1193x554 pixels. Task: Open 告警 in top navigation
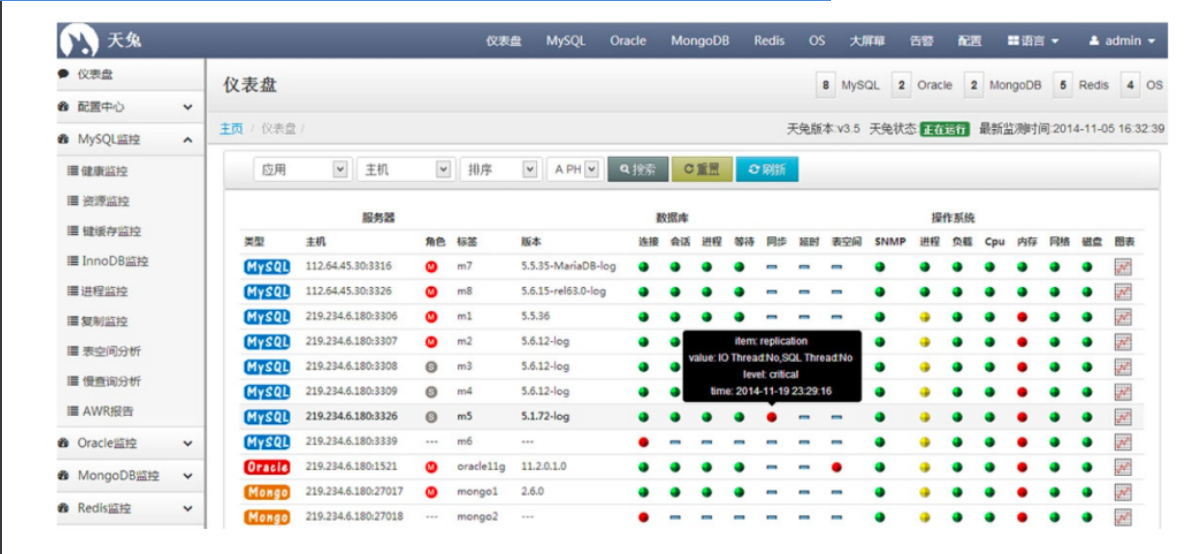click(x=922, y=41)
